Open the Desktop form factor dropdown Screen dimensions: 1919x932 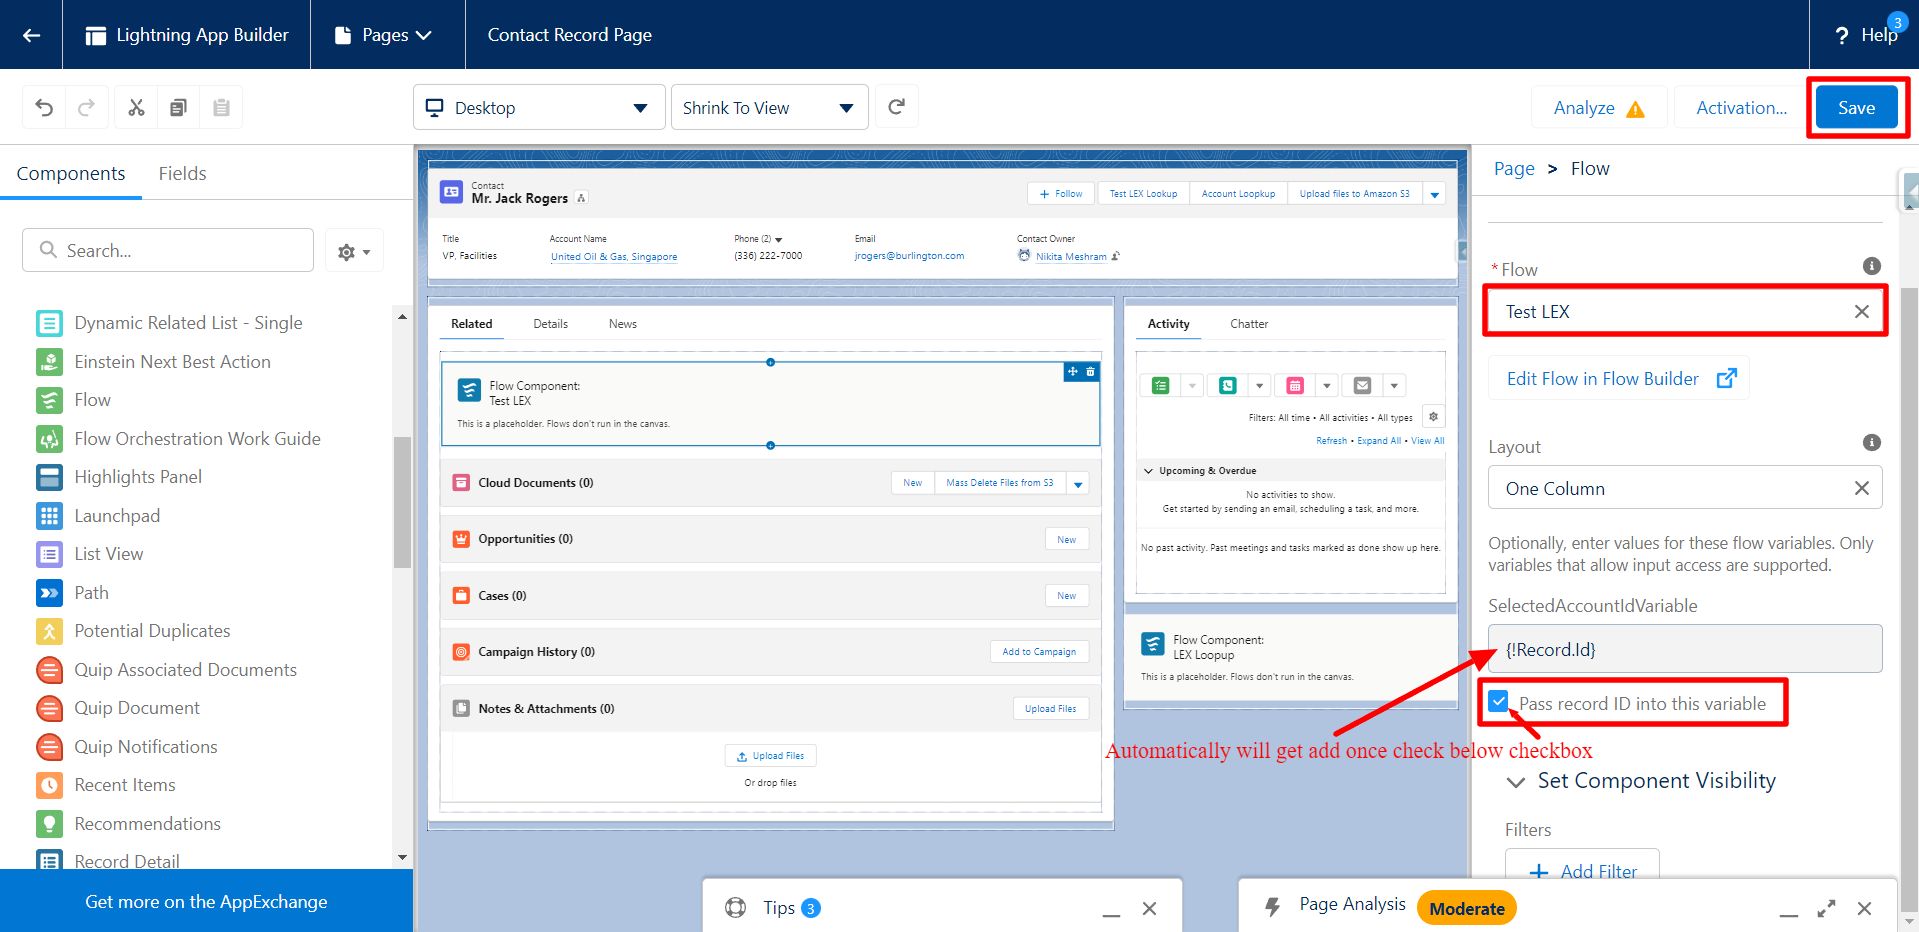[539, 107]
